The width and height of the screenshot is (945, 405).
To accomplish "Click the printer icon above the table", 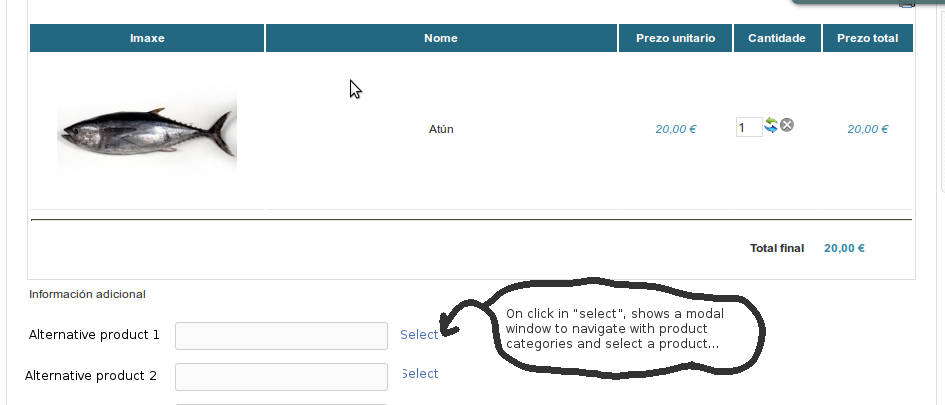I will point(907,4).
